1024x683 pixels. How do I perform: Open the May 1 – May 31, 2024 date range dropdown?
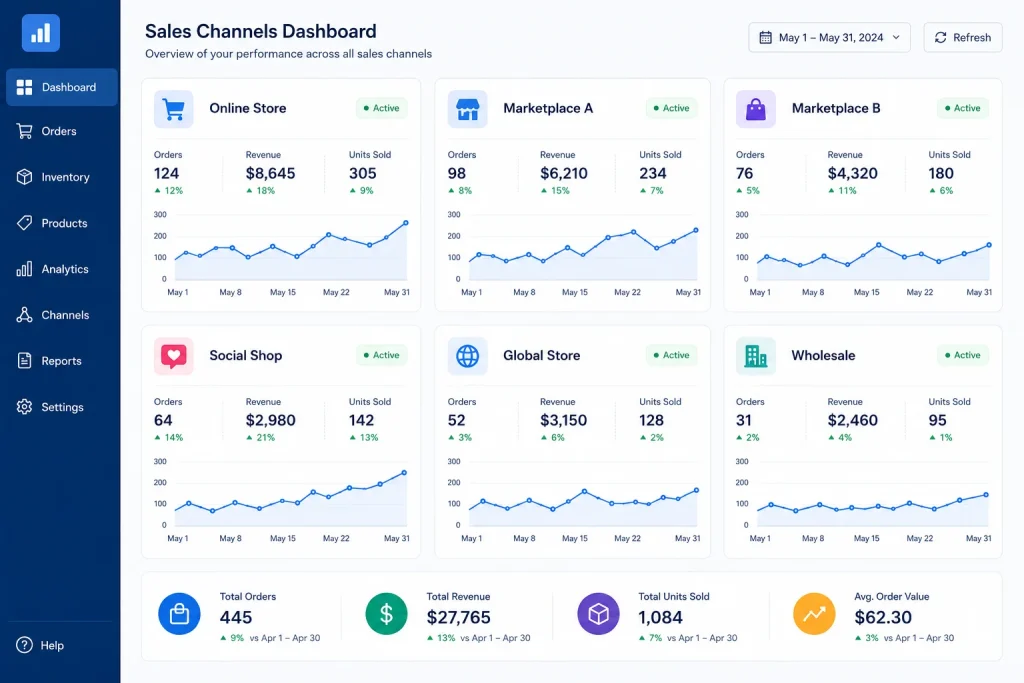click(x=829, y=38)
